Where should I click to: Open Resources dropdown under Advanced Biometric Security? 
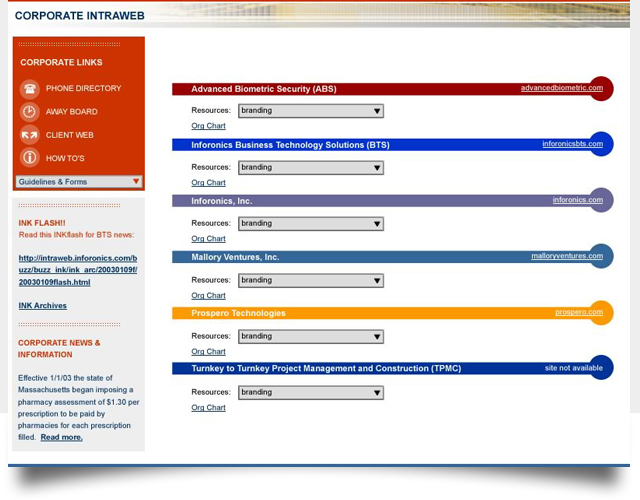311,111
